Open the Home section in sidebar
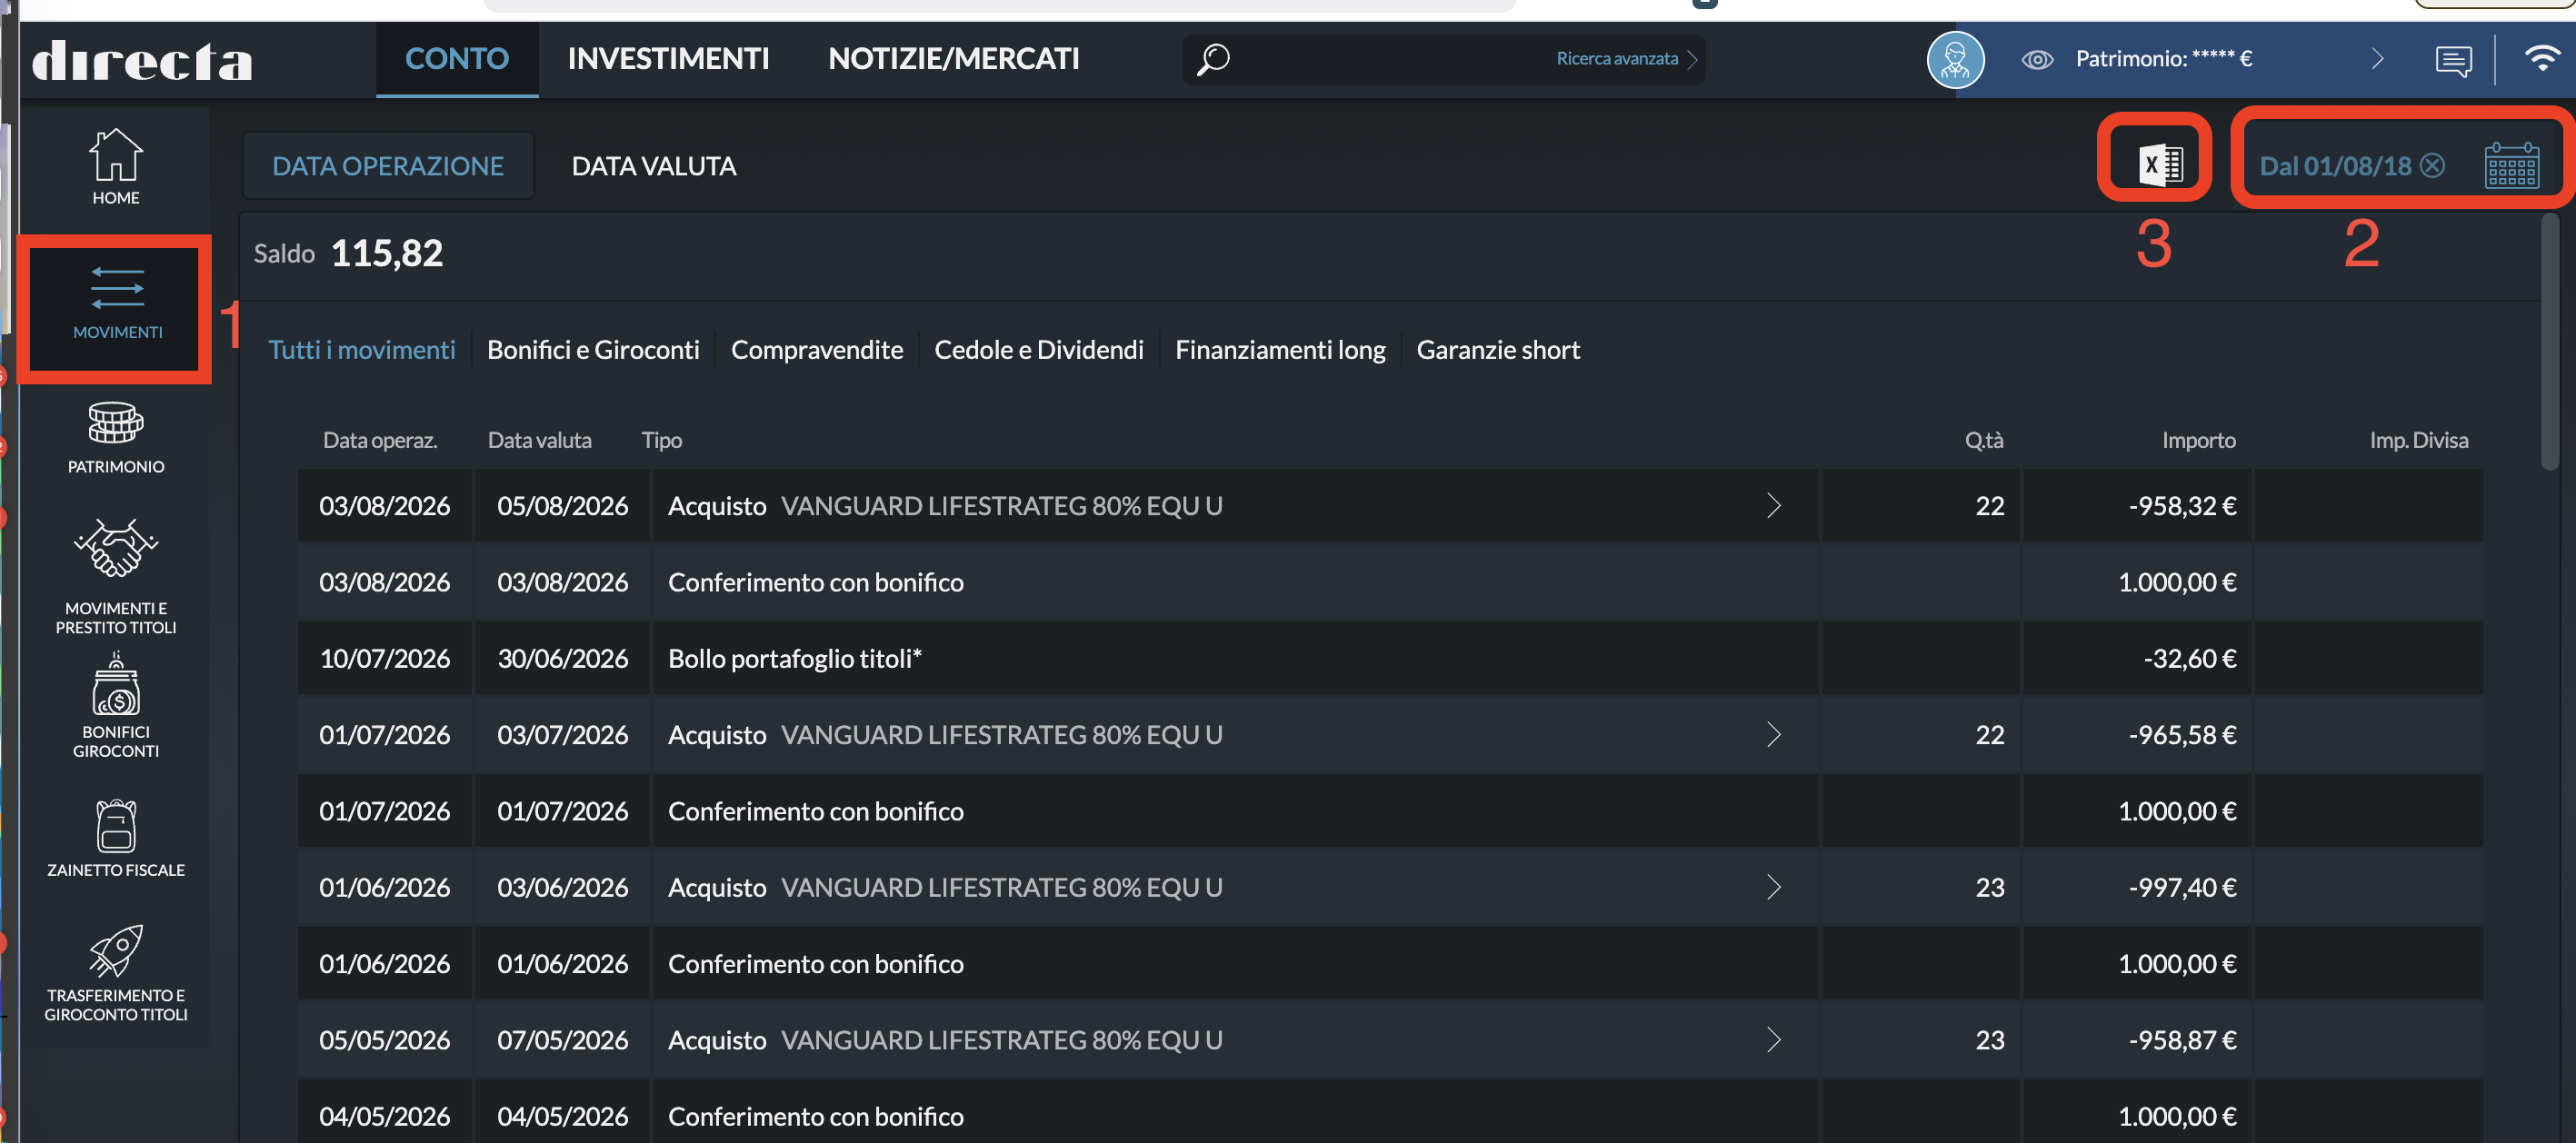 [116, 167]
